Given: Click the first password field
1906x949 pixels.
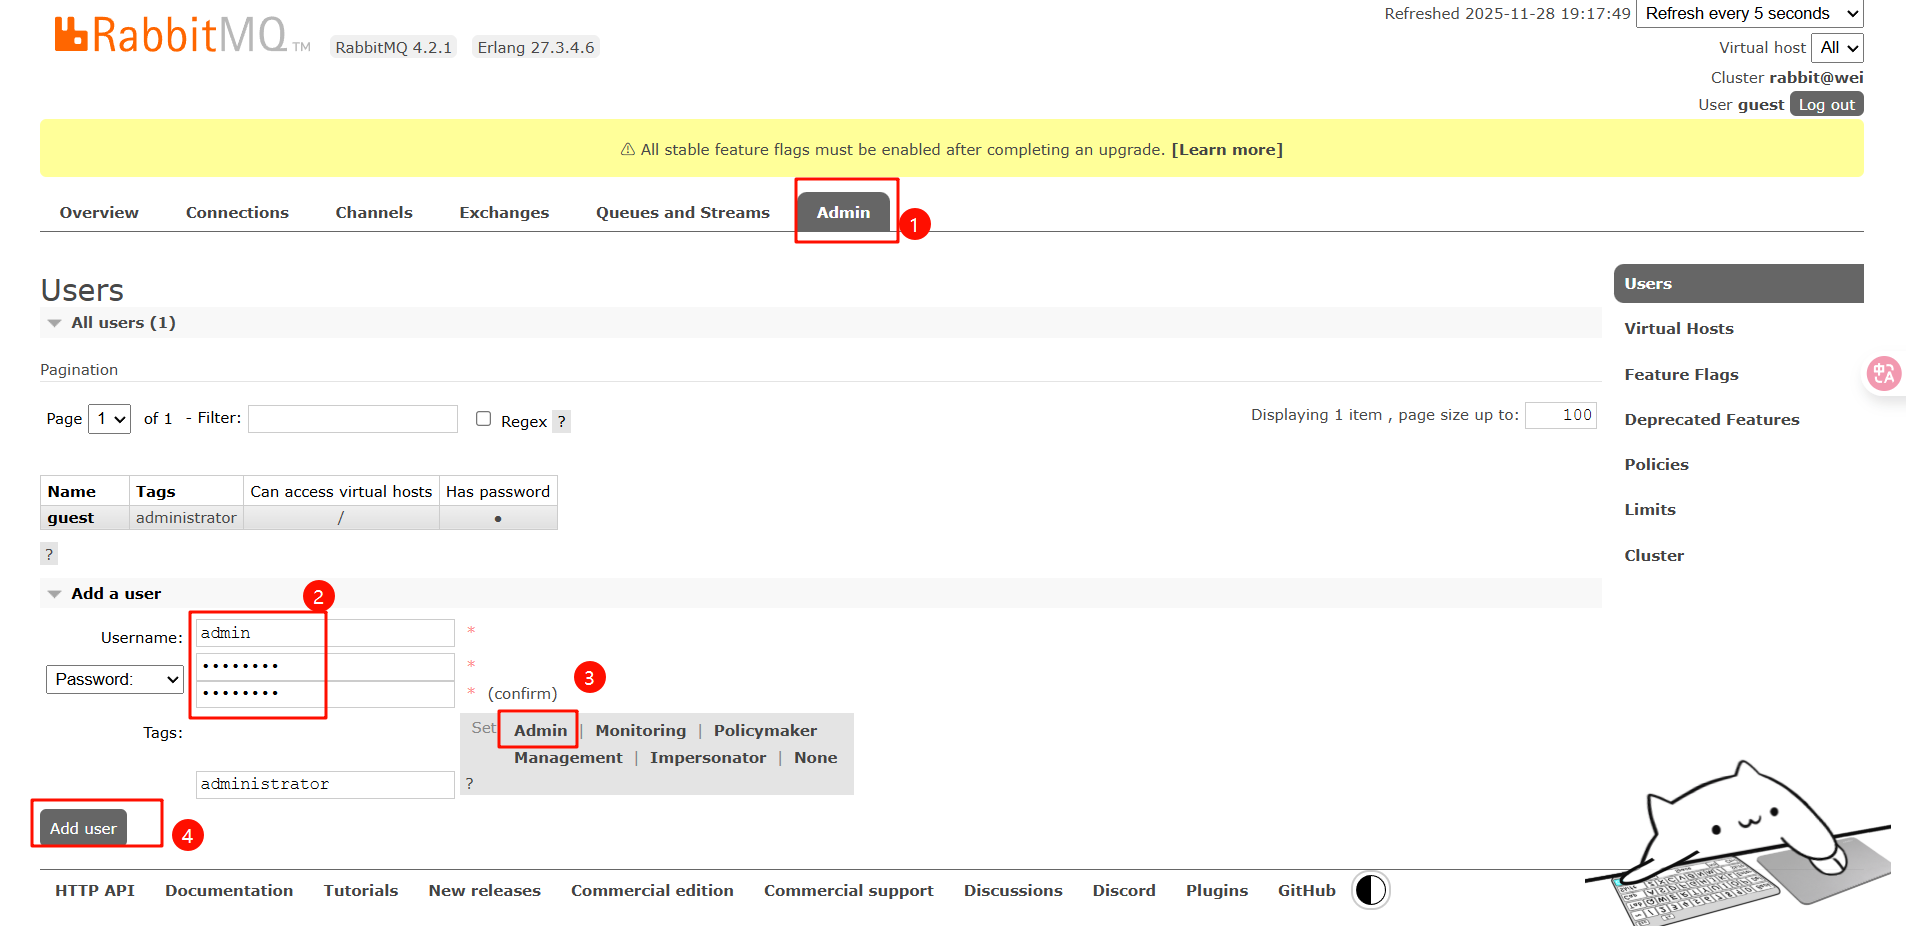Looking at the screenshot, I should [325, 666].
